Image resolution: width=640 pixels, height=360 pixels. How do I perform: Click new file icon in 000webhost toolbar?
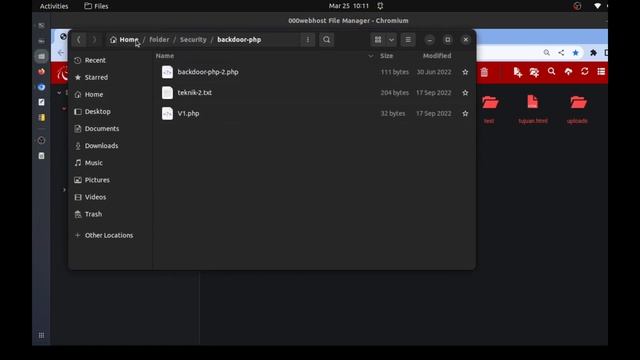coord(518,72)
